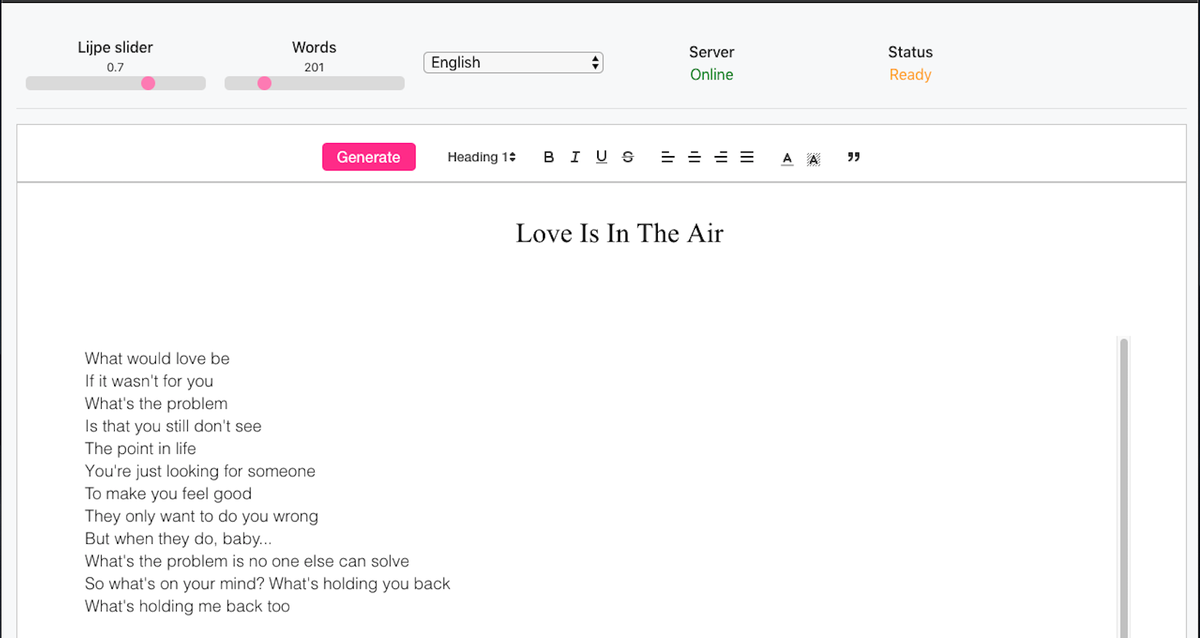Align text to the right
Viewport: 1200px width, 638px height.
[x=720, y=157]
